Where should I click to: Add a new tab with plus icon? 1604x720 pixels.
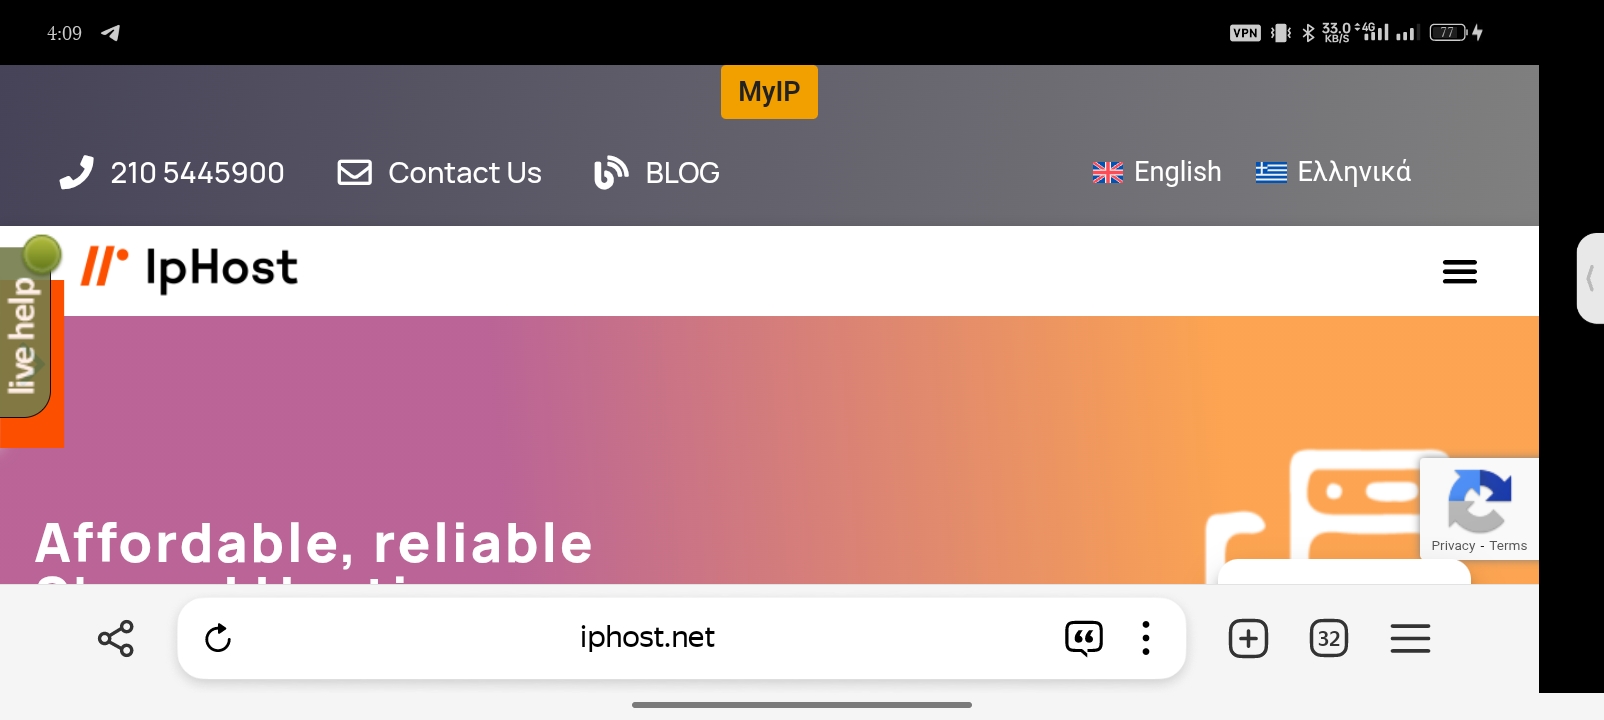tap(1248, 638)
